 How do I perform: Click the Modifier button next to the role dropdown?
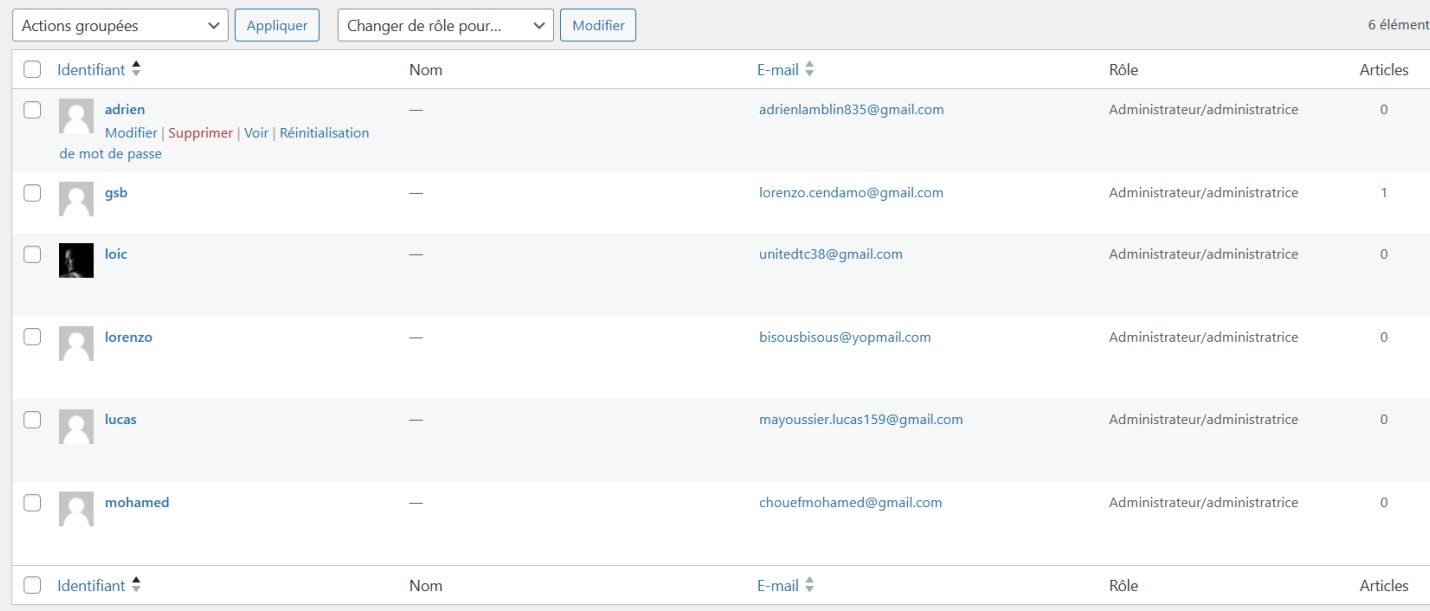[x=598, y=25]
